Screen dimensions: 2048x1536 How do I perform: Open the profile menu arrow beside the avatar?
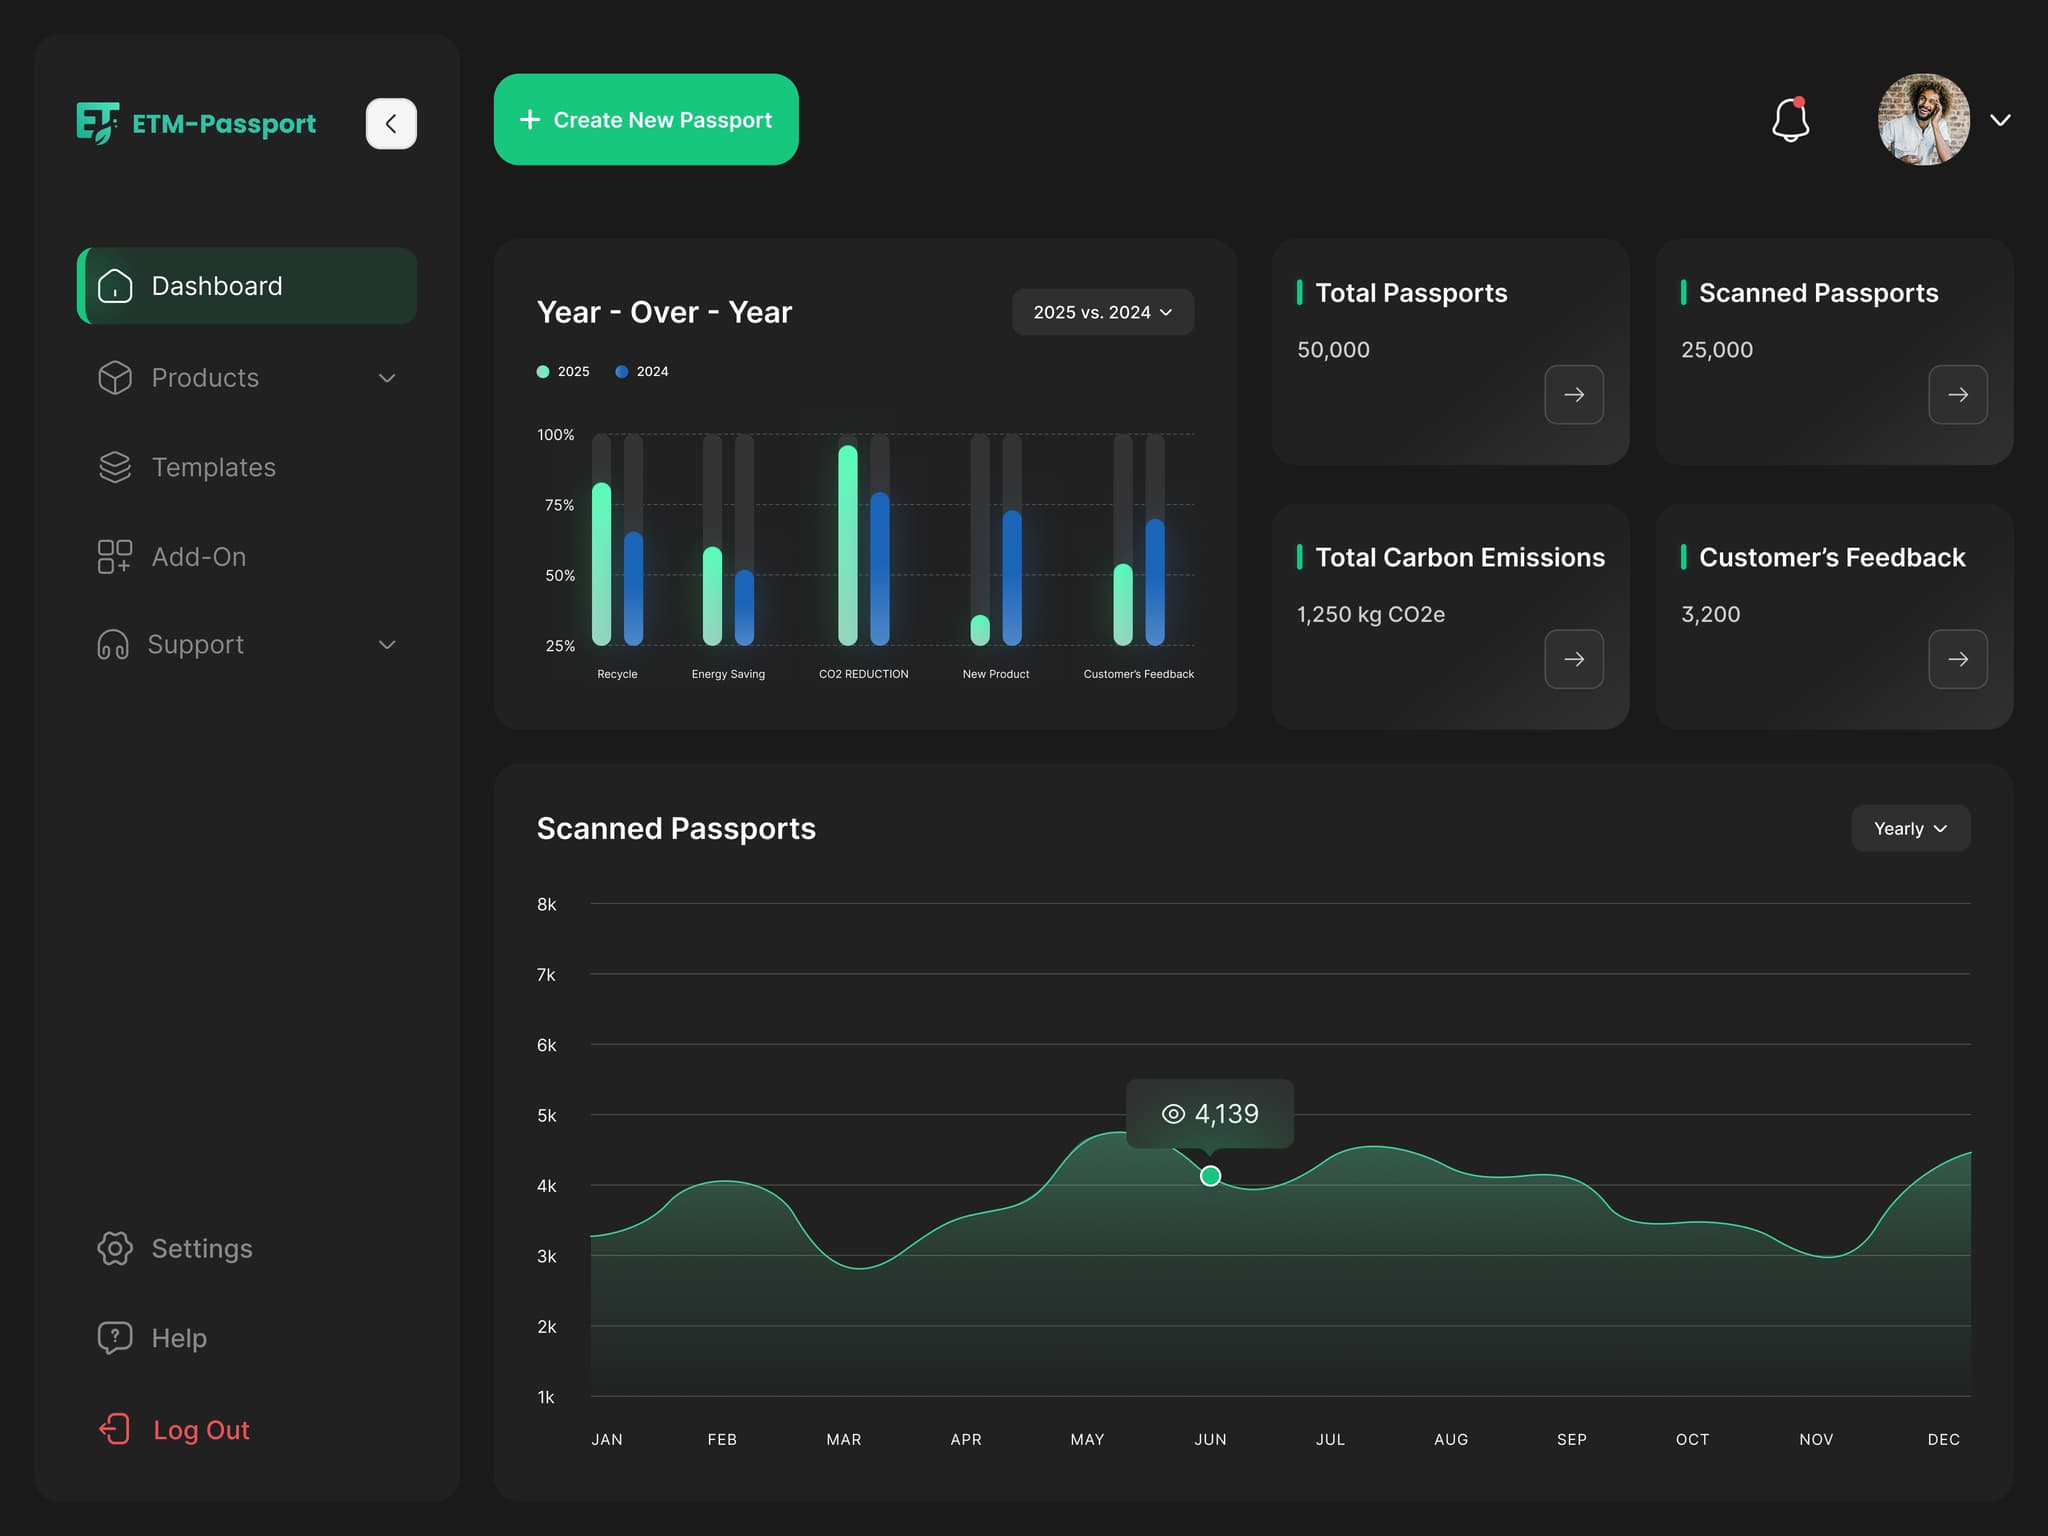[x=2000, y=120]
